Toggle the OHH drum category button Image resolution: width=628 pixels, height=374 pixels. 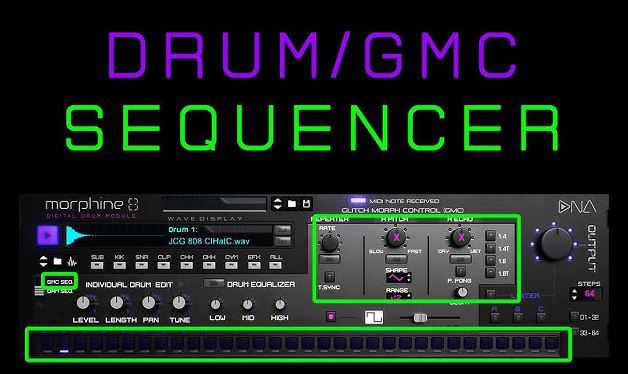[209, 265]
